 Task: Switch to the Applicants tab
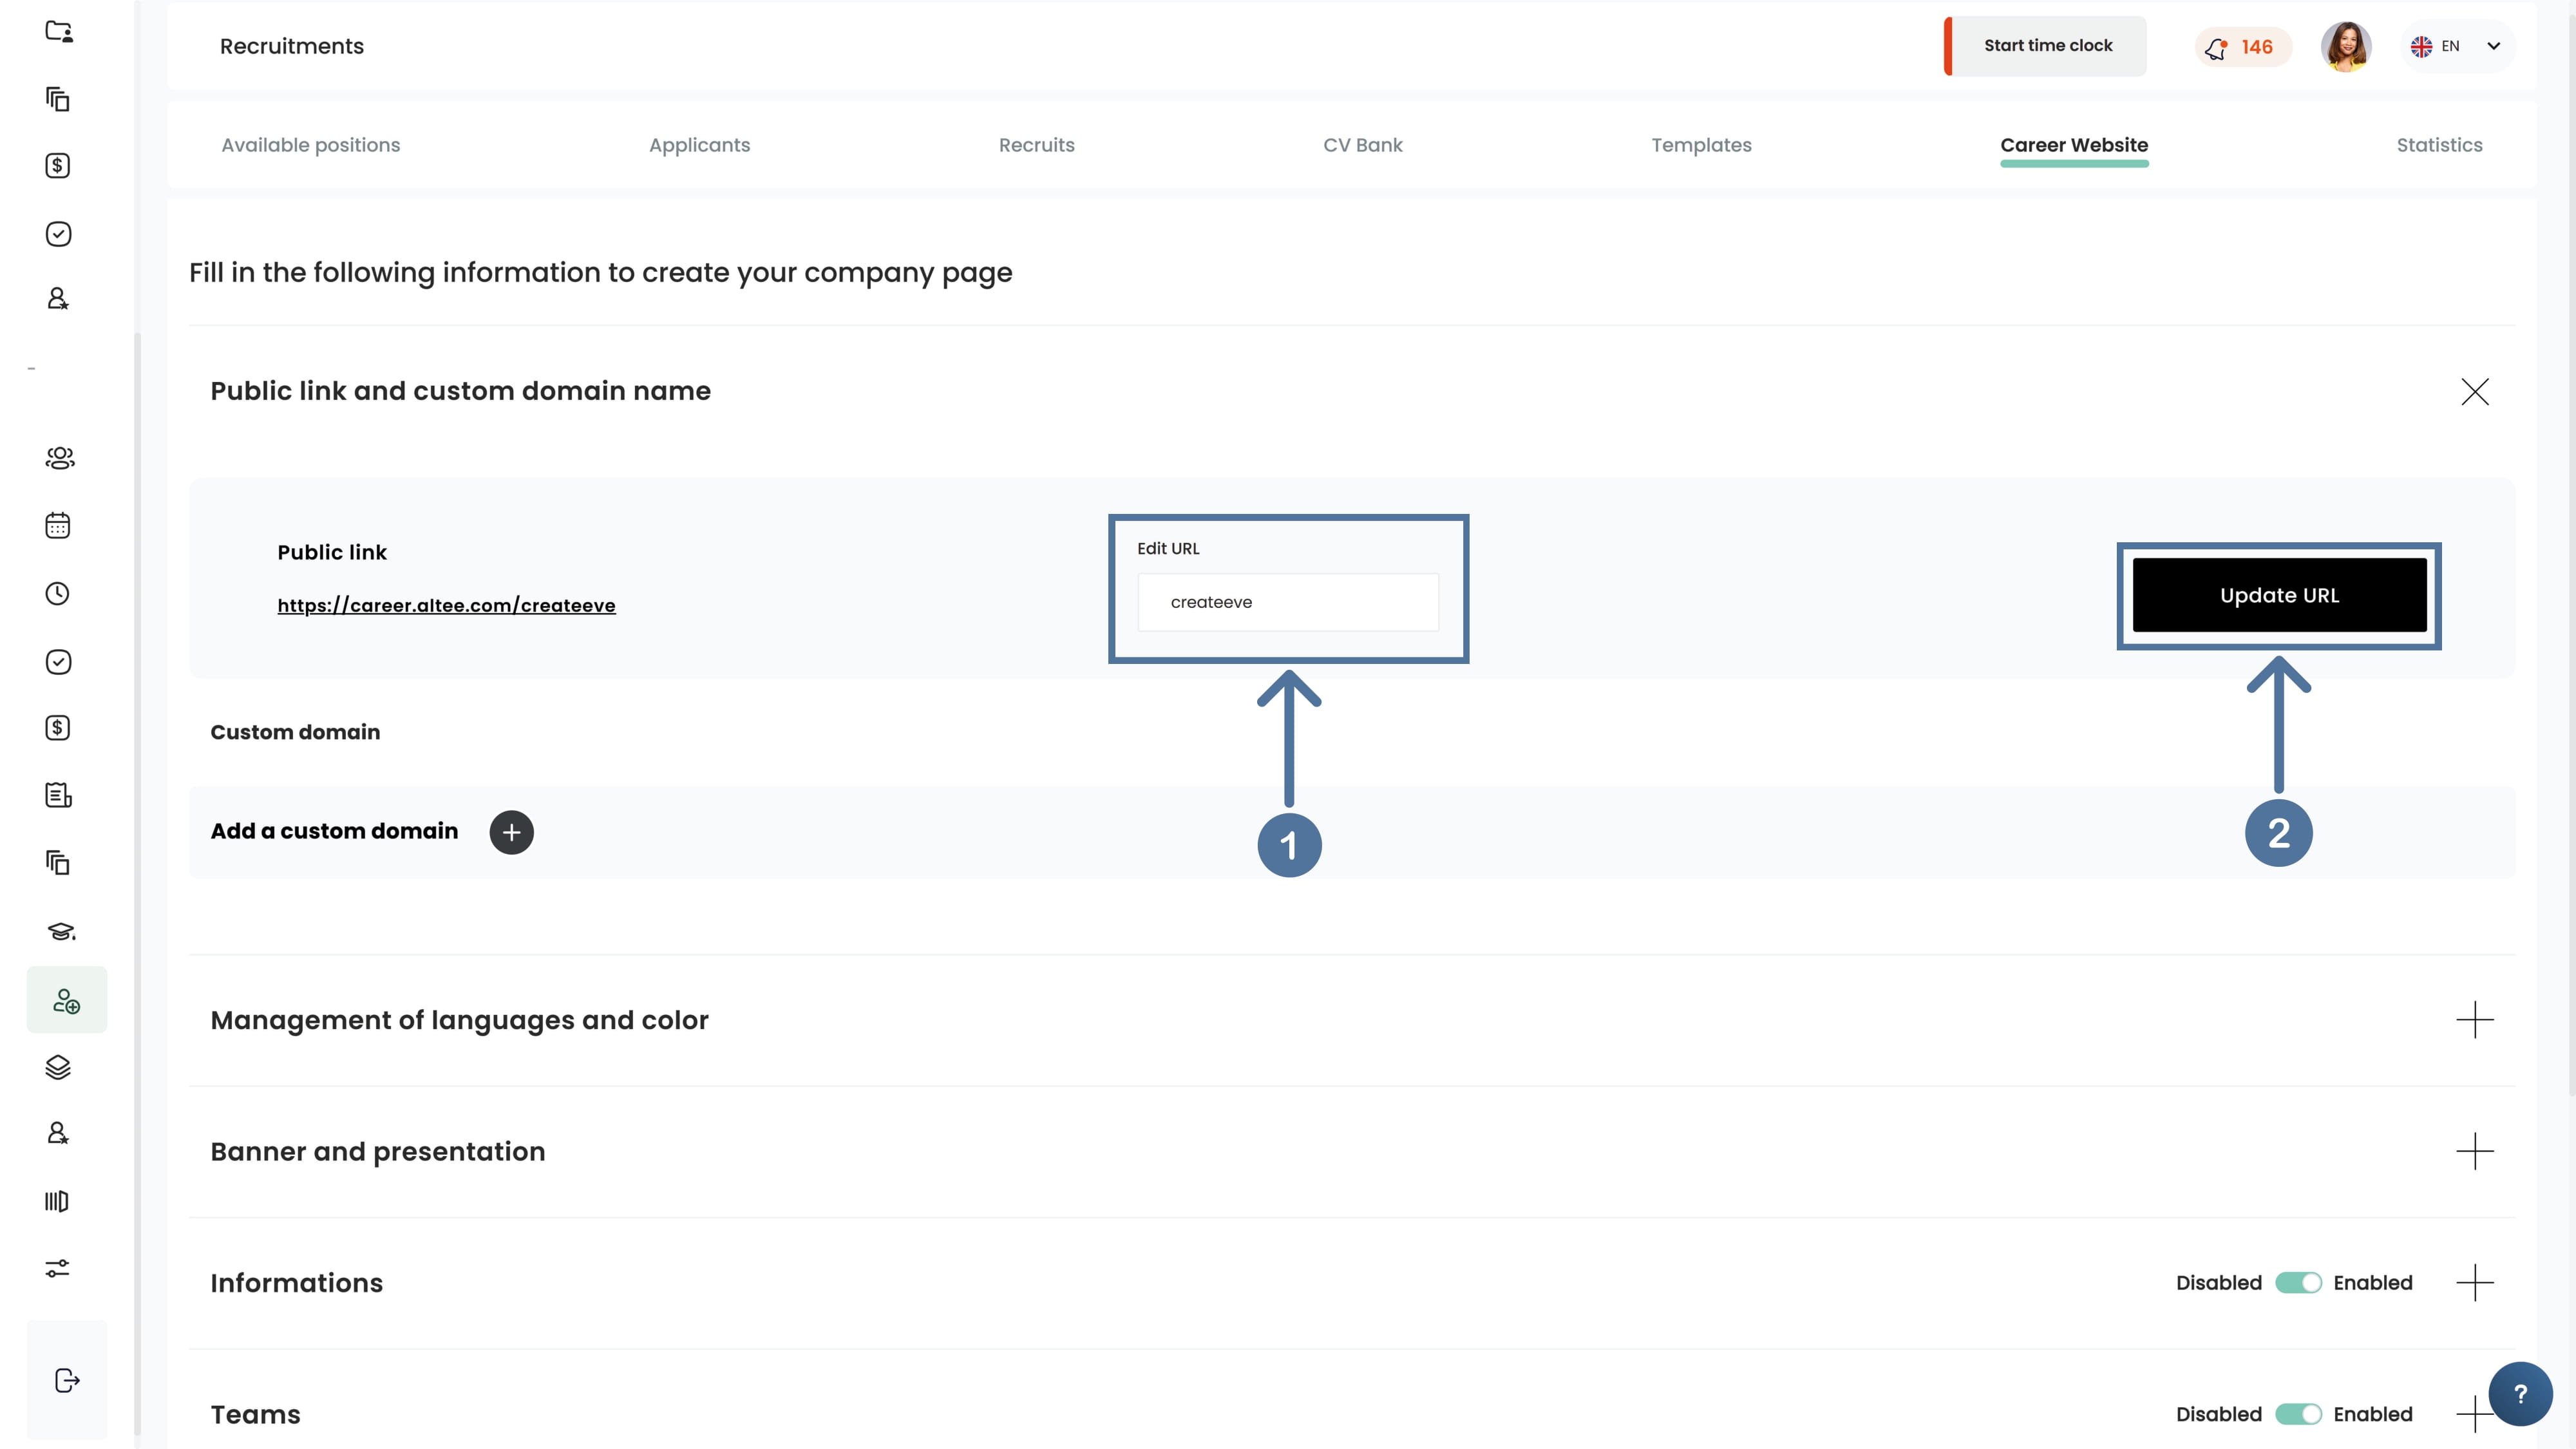click(700, 145)
